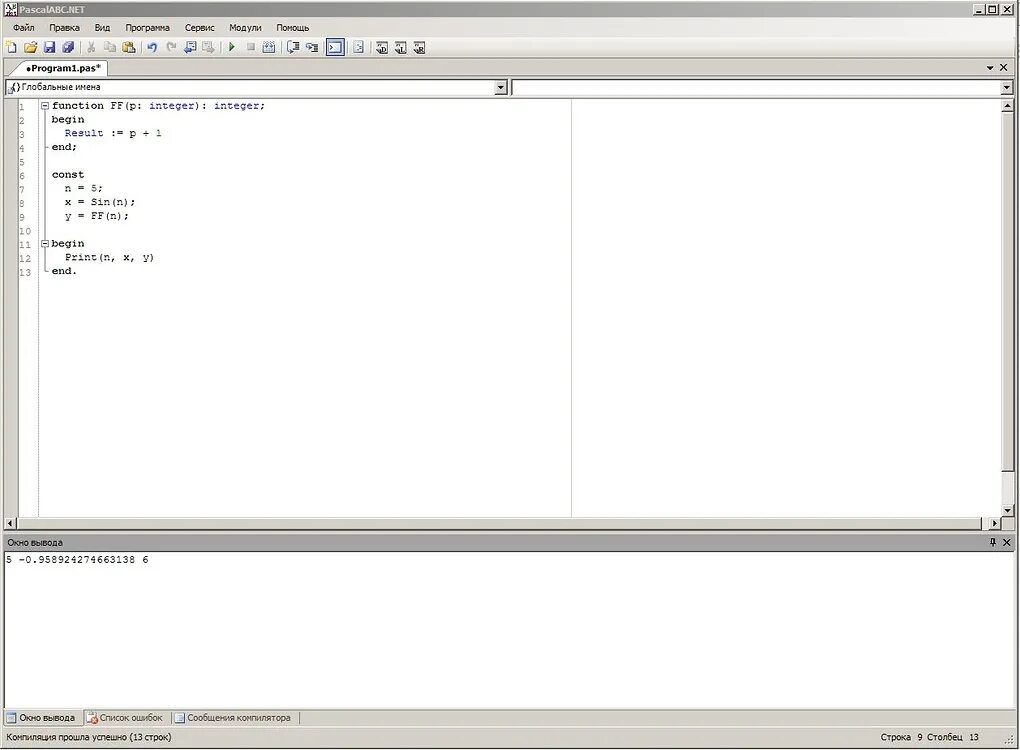The height and width of the screenshot is (750, 1020).
Task: Select the Release build mode icon (R)
Action: (x=420, y=47)
